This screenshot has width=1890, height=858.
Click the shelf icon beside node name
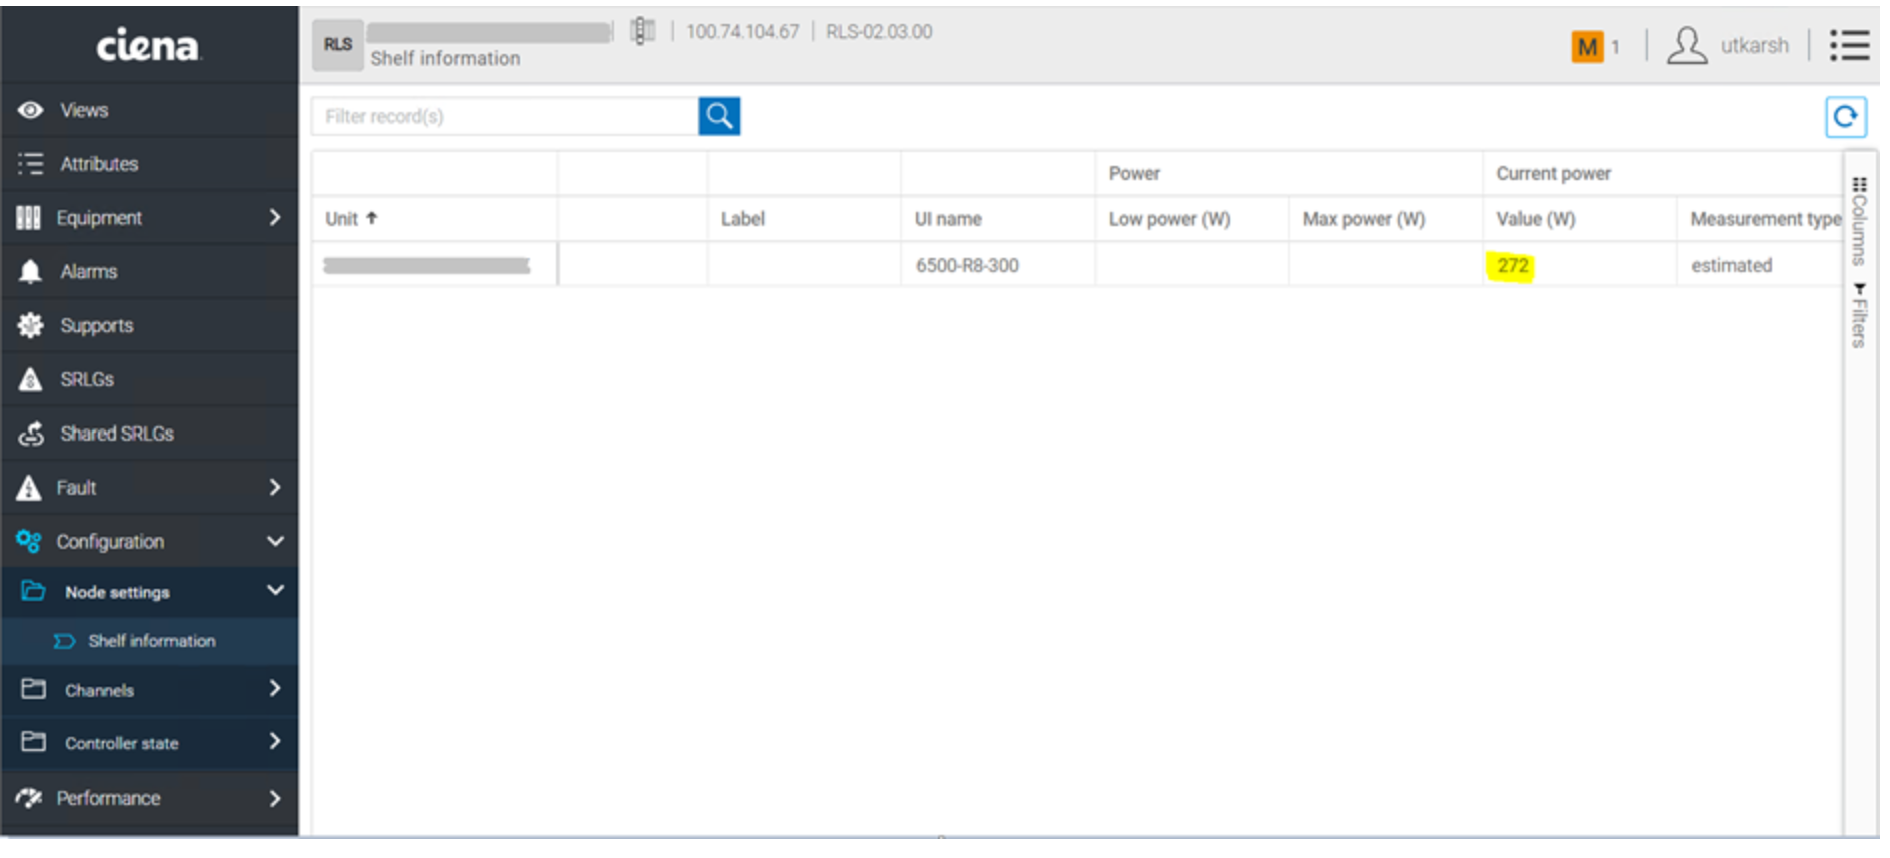[x=643, y=31]
